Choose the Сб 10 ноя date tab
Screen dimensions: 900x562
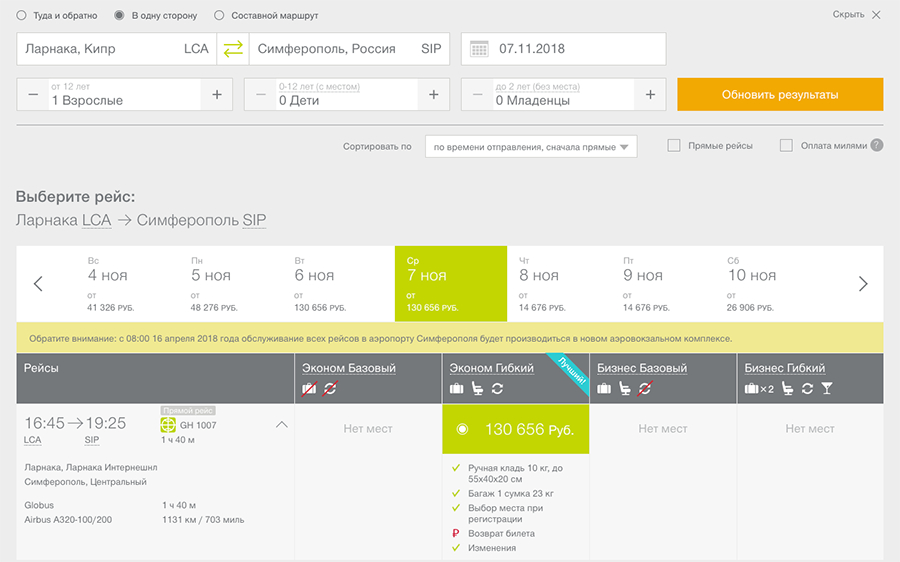pyautogui.click(x=770, y=284)
